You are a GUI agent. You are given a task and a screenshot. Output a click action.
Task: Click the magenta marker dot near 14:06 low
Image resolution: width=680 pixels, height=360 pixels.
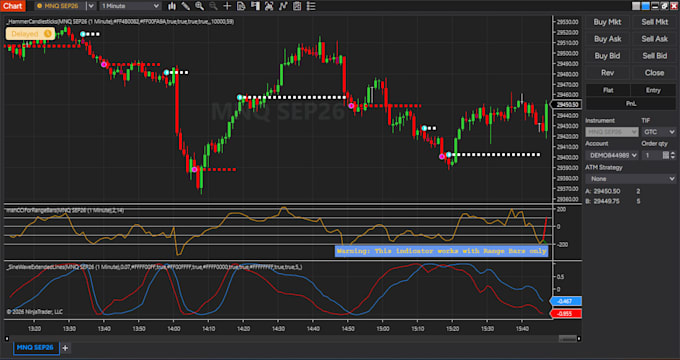[195, 170]
